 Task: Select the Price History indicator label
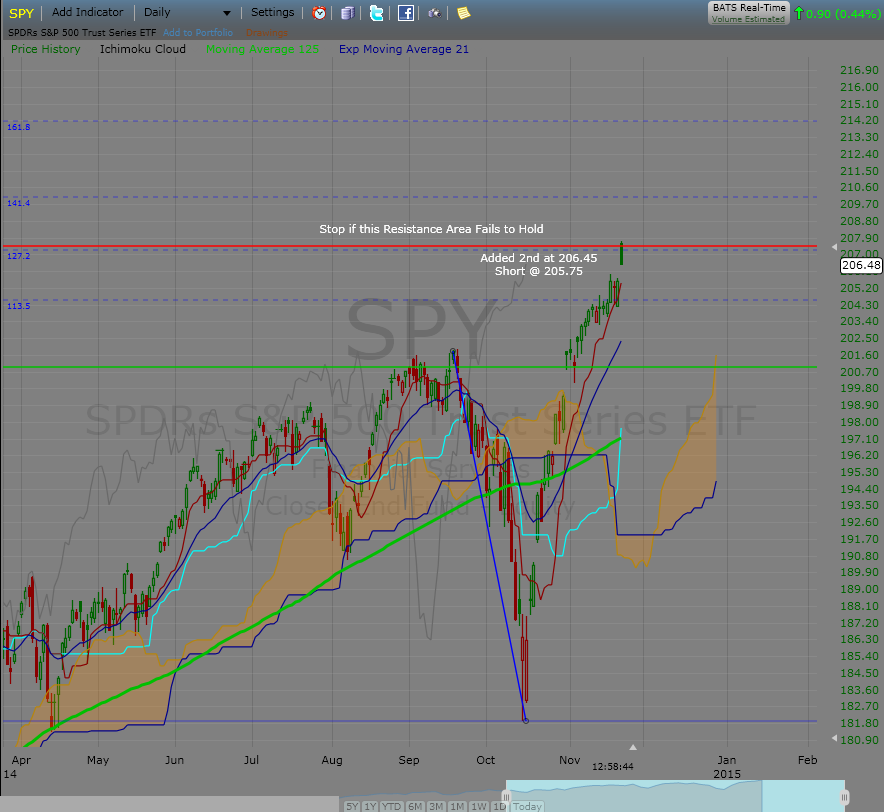pos(46,49)
